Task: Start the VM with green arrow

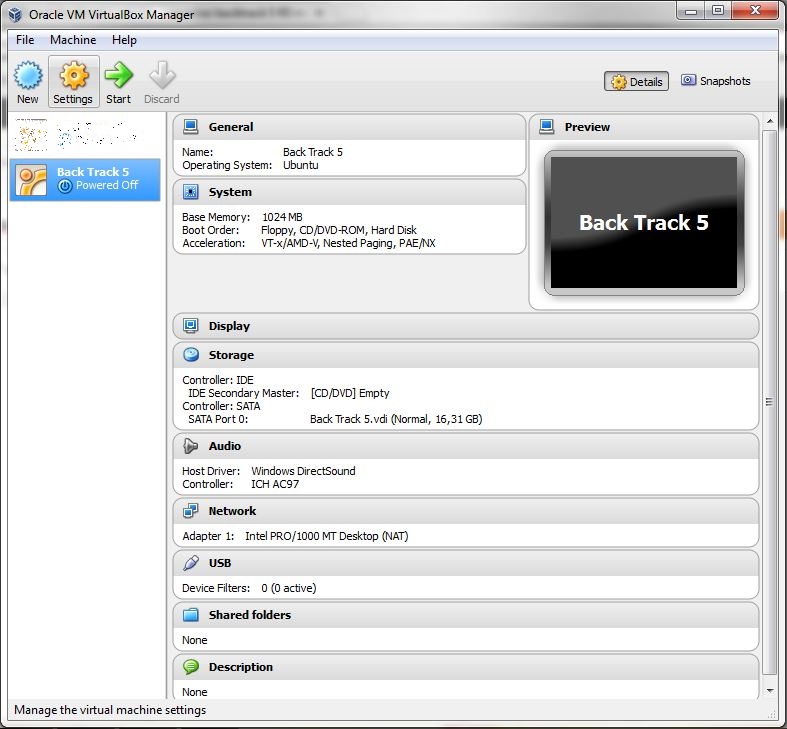Action: [x=118, y=75]
